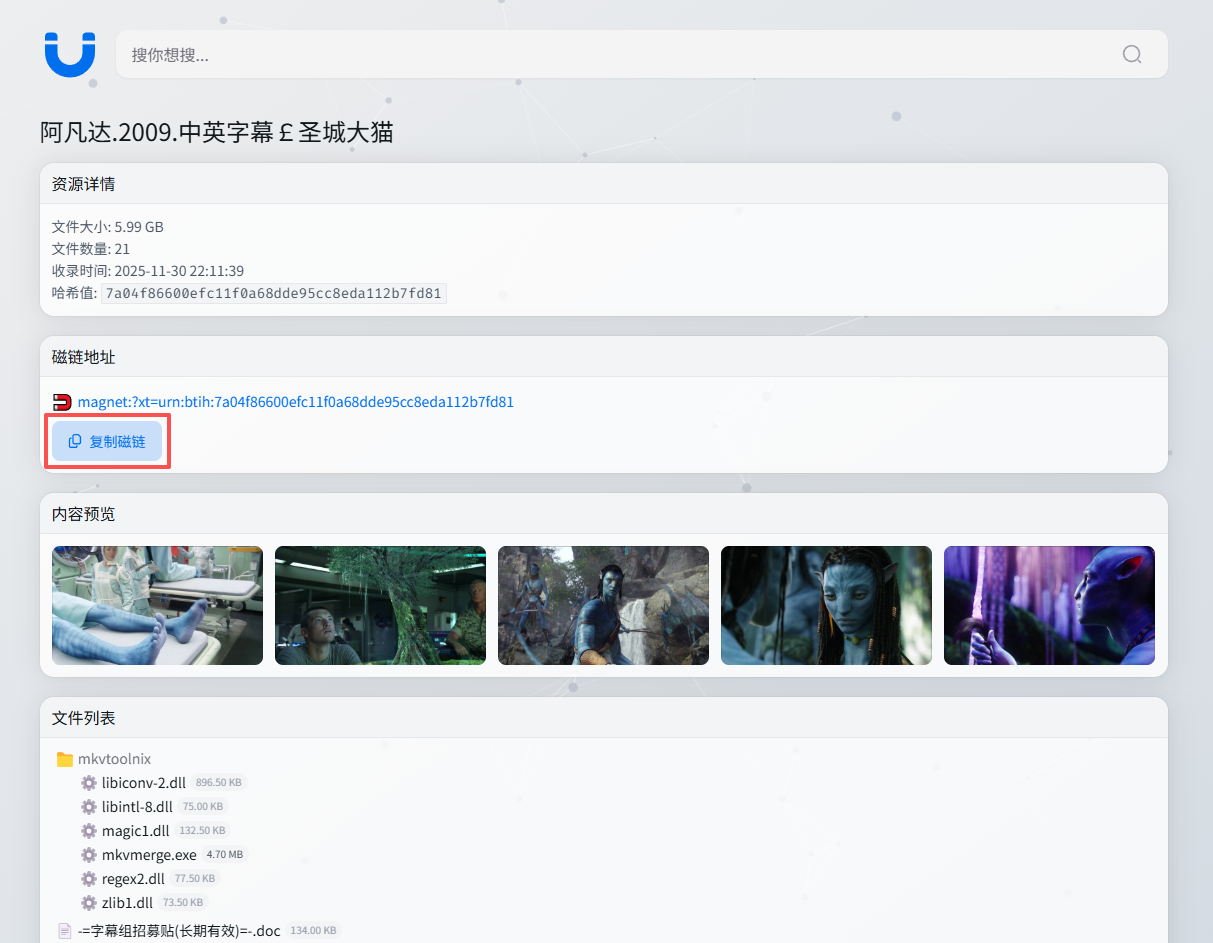The width and height of the screenshot is (1213, 943).
Task: Select the mkvmerge.exe file name
Action: 149,855
